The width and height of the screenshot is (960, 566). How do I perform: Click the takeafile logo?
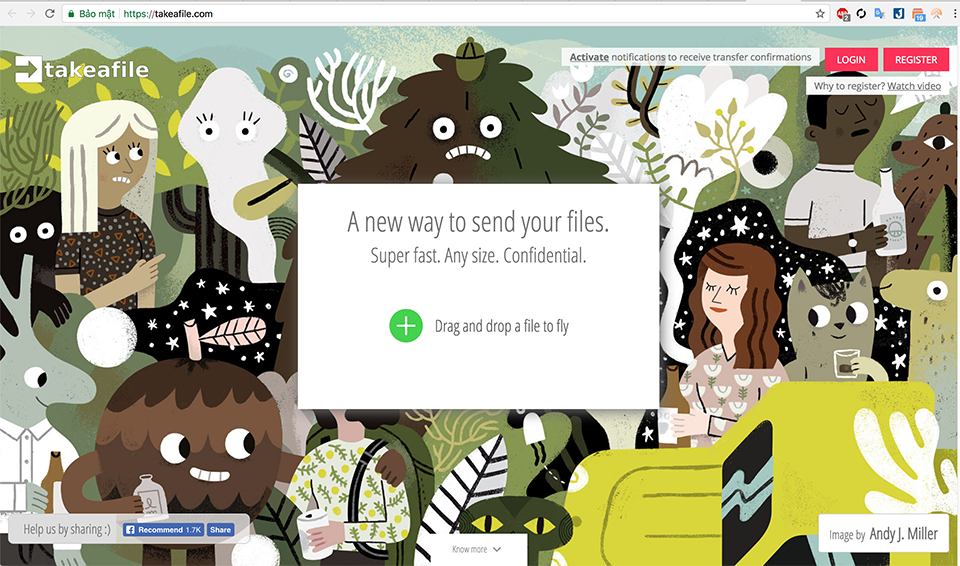82,69
